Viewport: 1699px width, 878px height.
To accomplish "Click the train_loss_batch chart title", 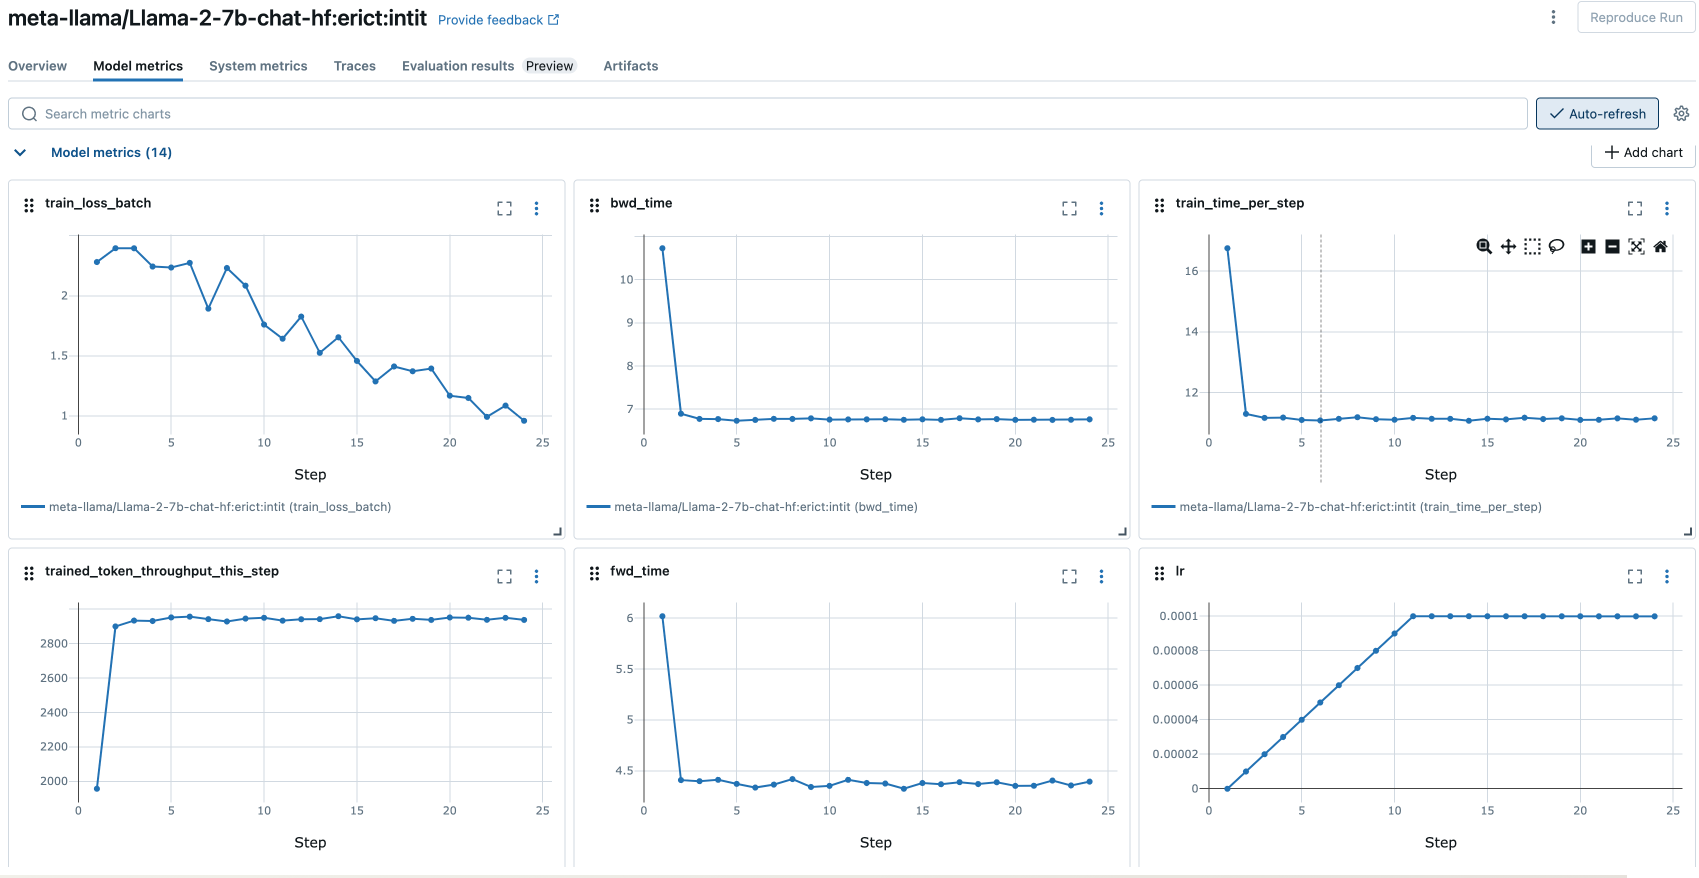I will point(98,203).
